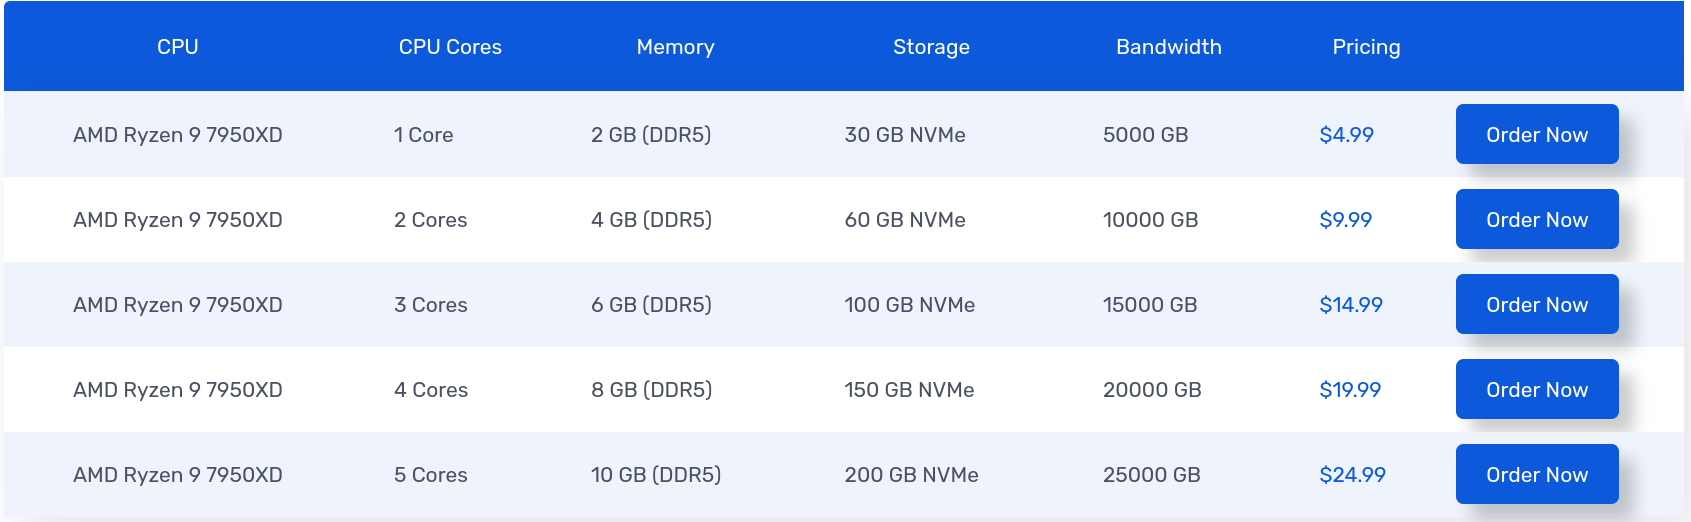Click the $19.99 price link

tap(1349, 390)
